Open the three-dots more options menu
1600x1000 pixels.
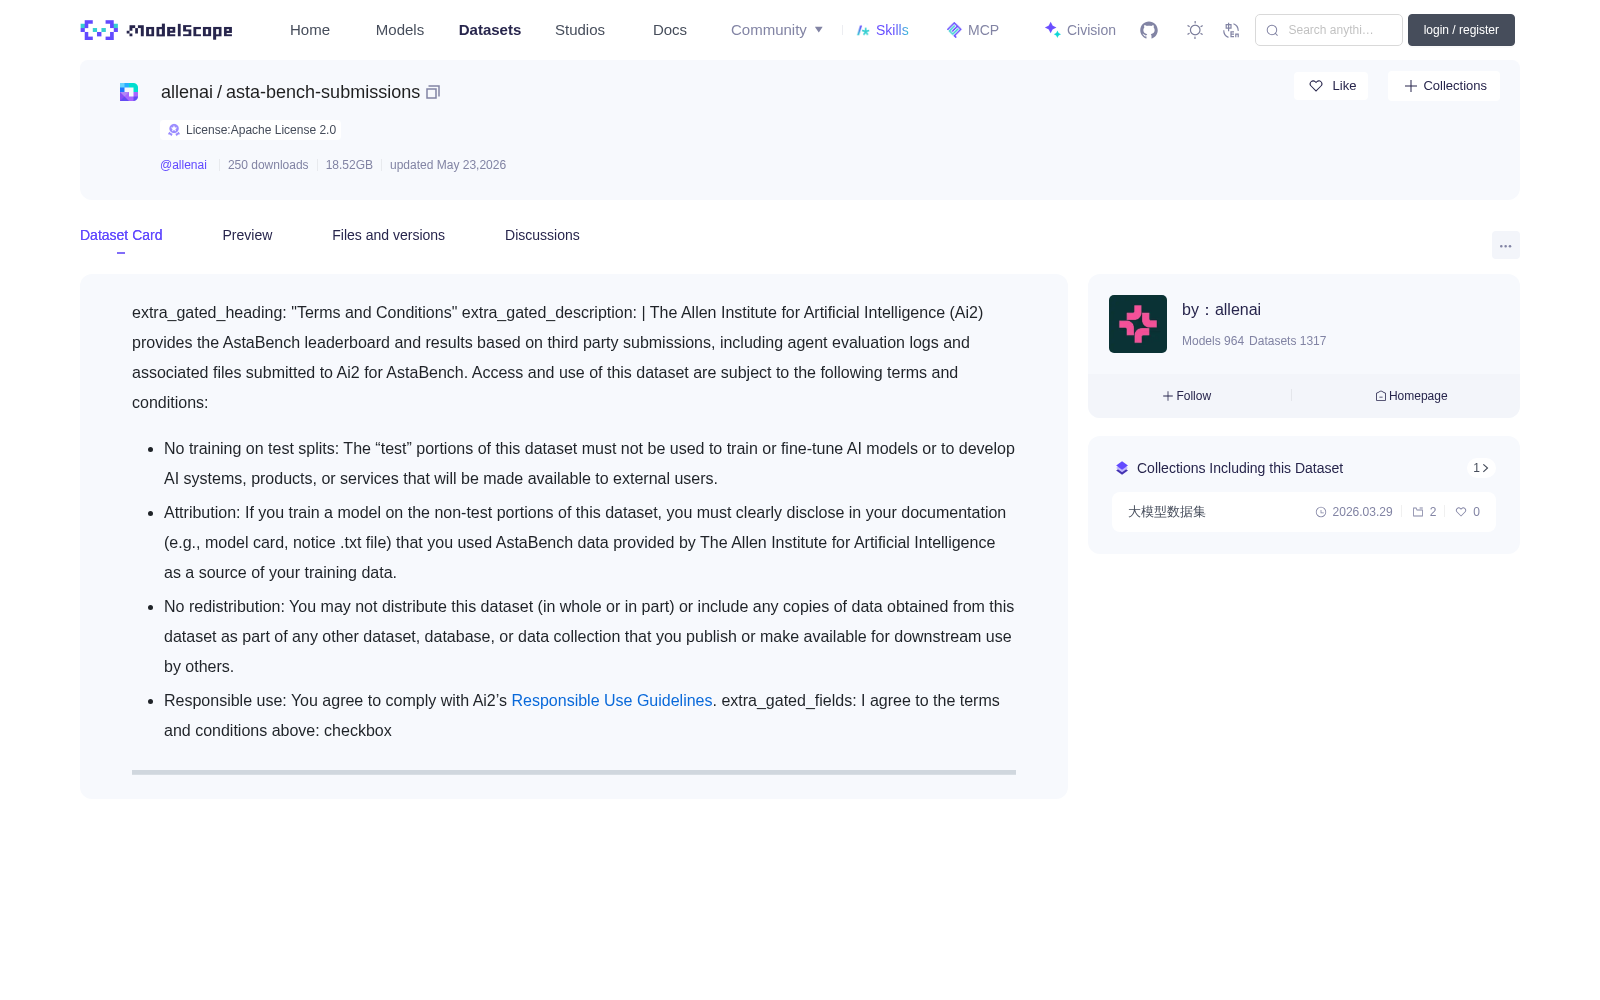point(1506,245)
